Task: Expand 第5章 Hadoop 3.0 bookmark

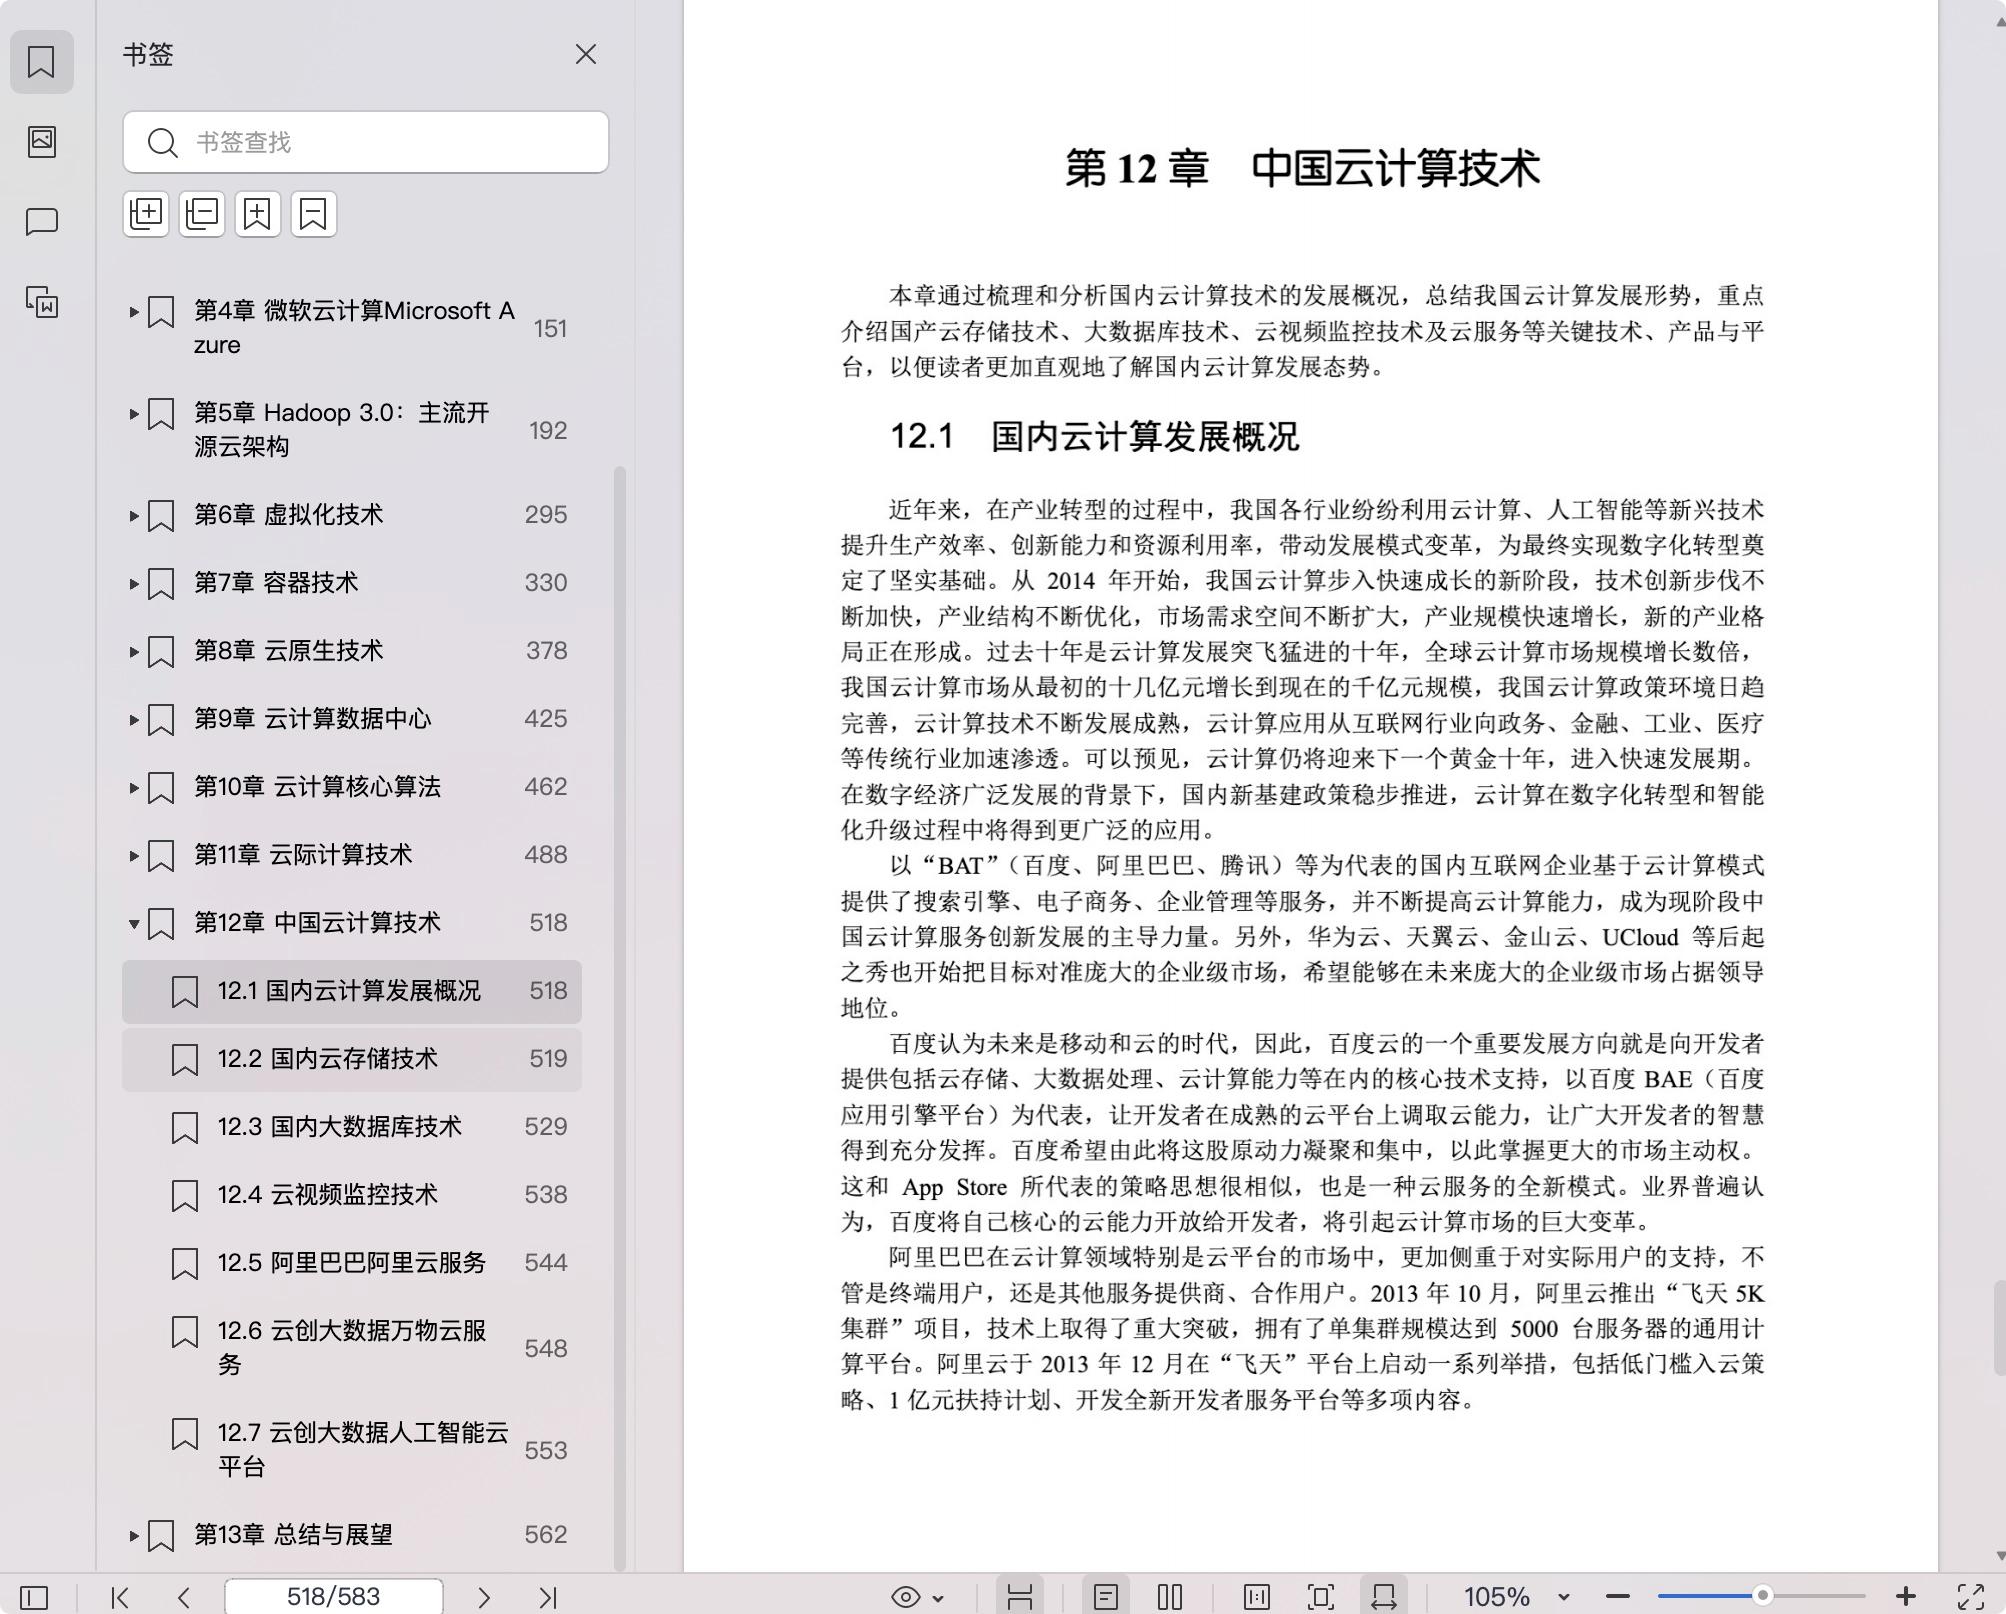Action: [x=134, y=414]
